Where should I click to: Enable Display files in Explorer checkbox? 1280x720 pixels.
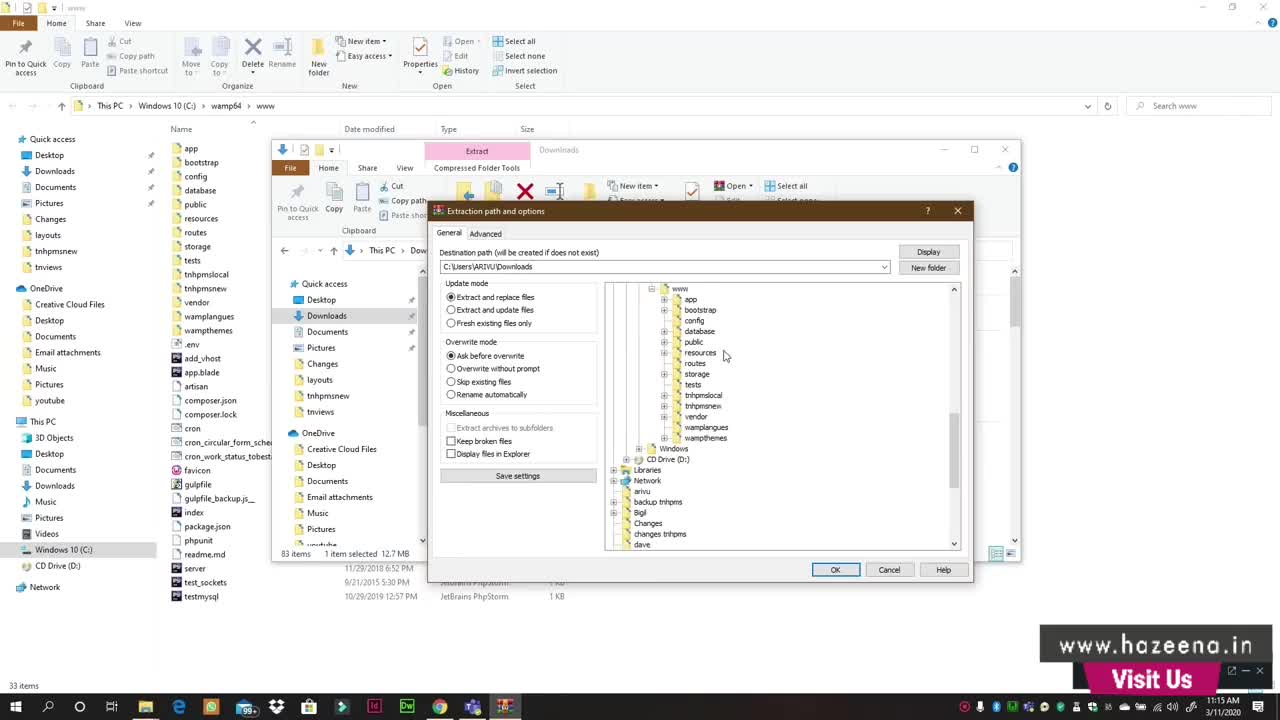[451, 454]
